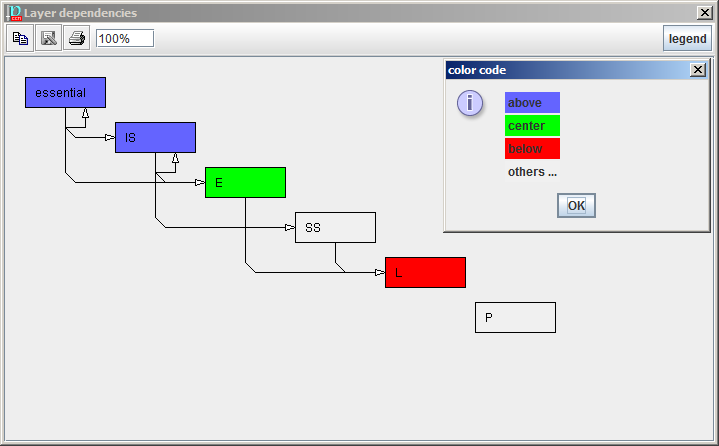The image size is (719, 446).
Task: Click the print toolbar icon
Action: tap(77, 38)
